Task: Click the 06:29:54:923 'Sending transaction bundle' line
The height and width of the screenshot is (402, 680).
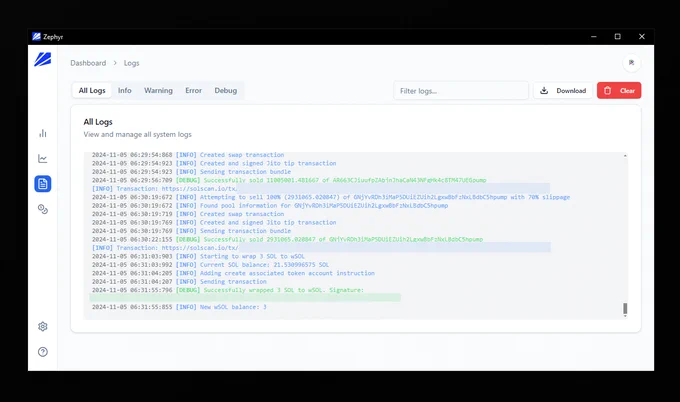Action: point(191,172)
